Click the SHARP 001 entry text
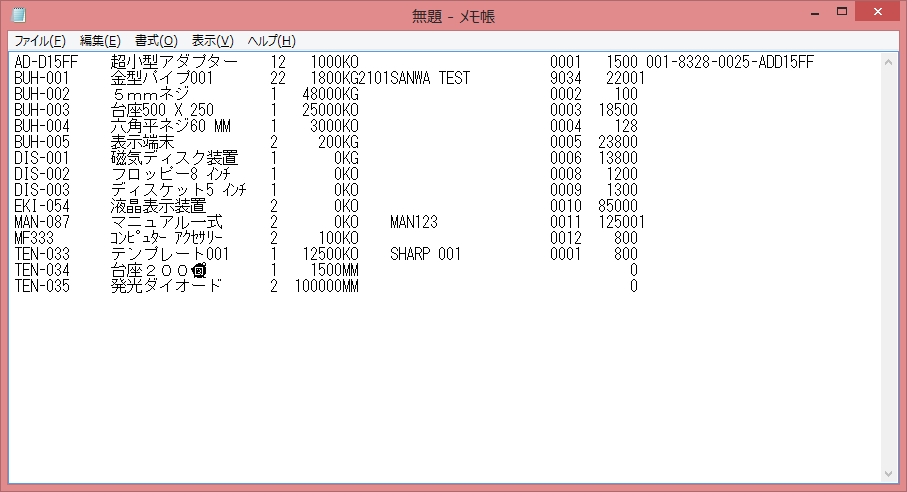This screenshot has height=492, width=907. click(425, 254)
